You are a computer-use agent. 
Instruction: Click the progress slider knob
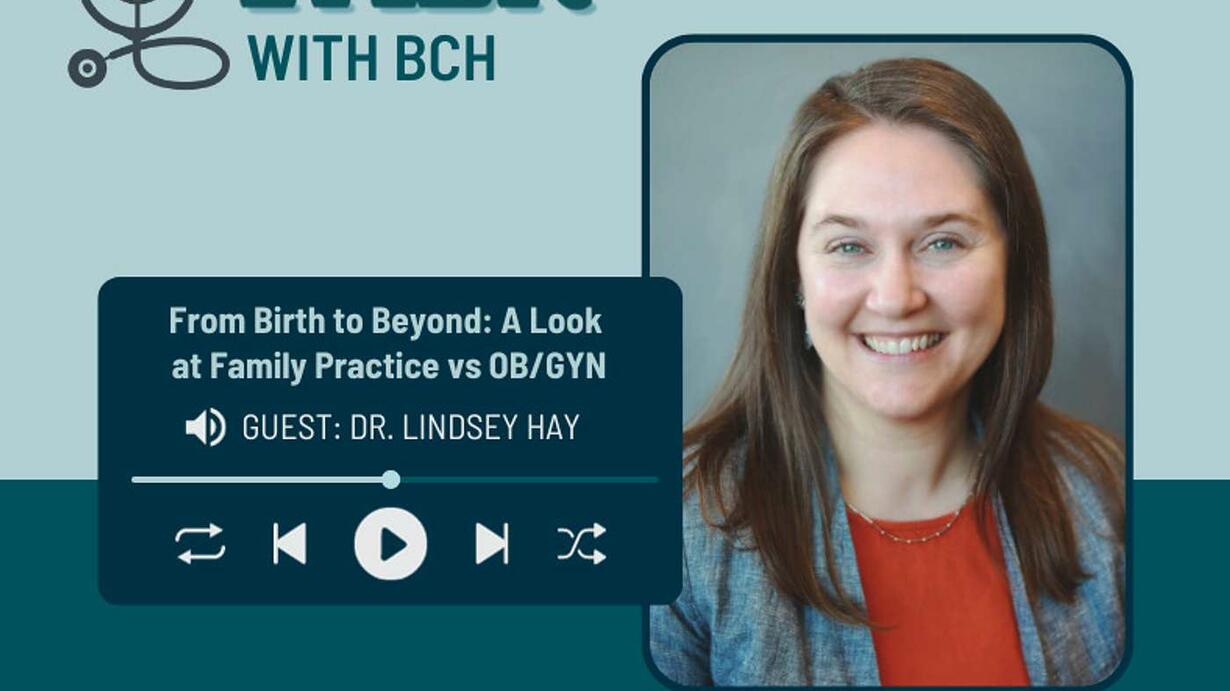pos(391,480)
